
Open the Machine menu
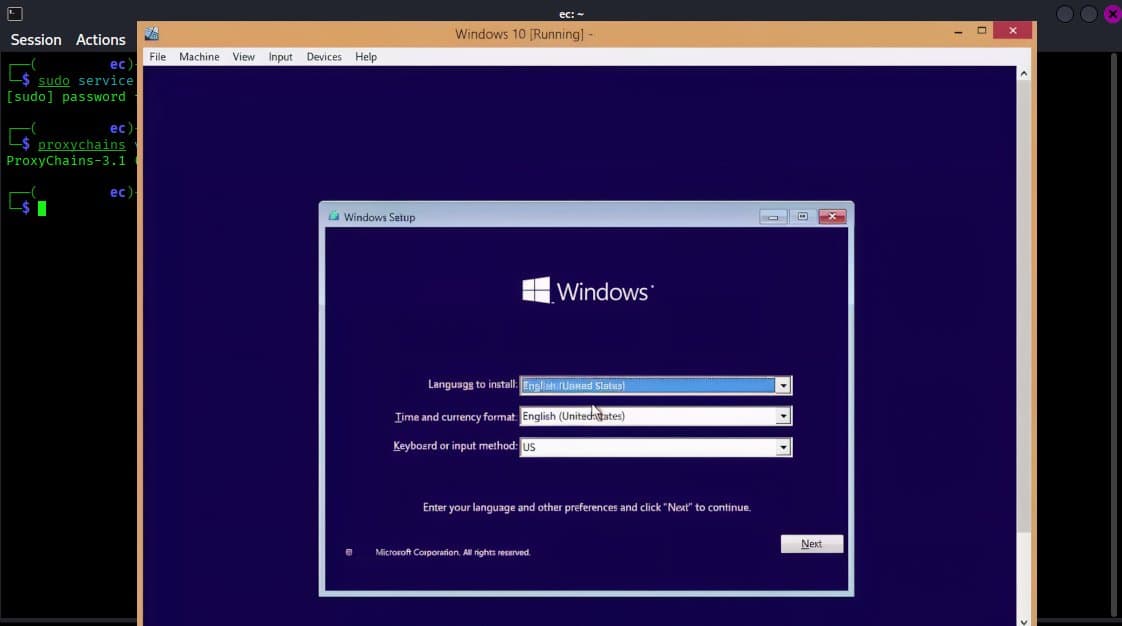pos(199,57)
